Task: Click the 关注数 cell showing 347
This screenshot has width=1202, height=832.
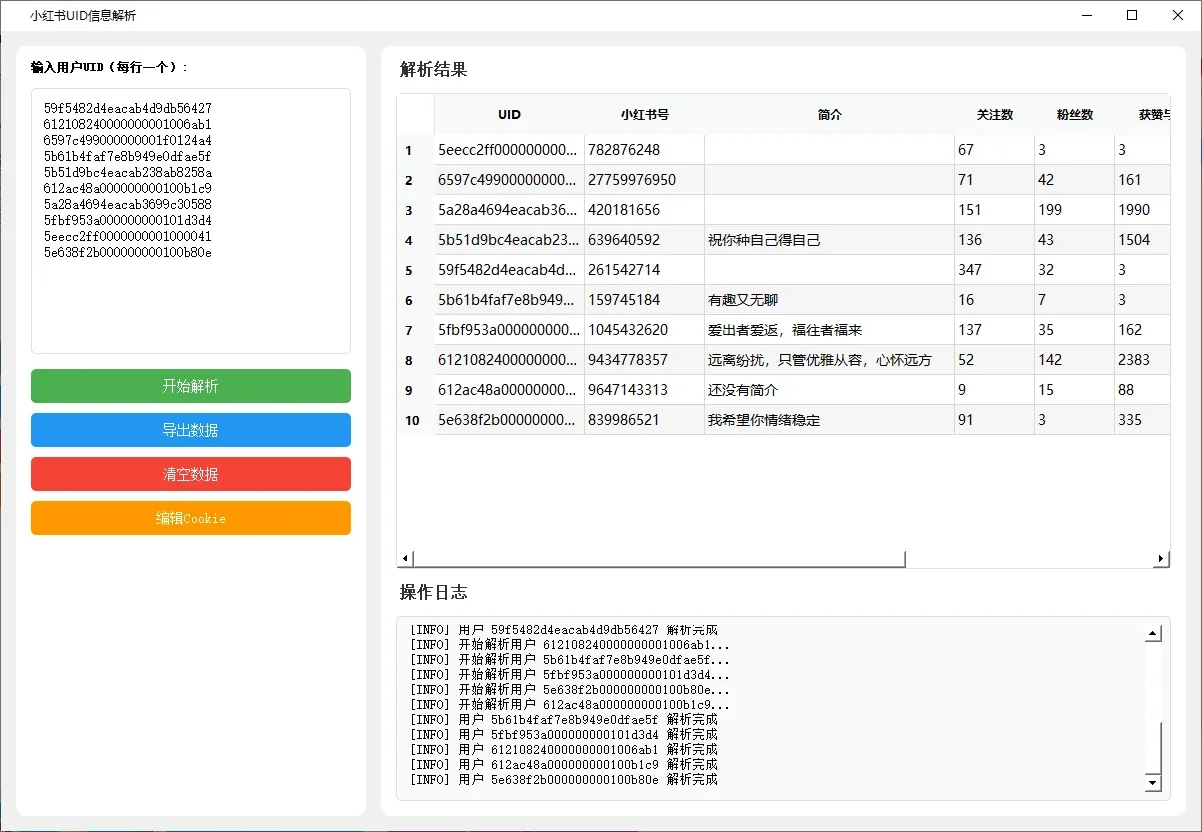Action: tap(995, 270)
